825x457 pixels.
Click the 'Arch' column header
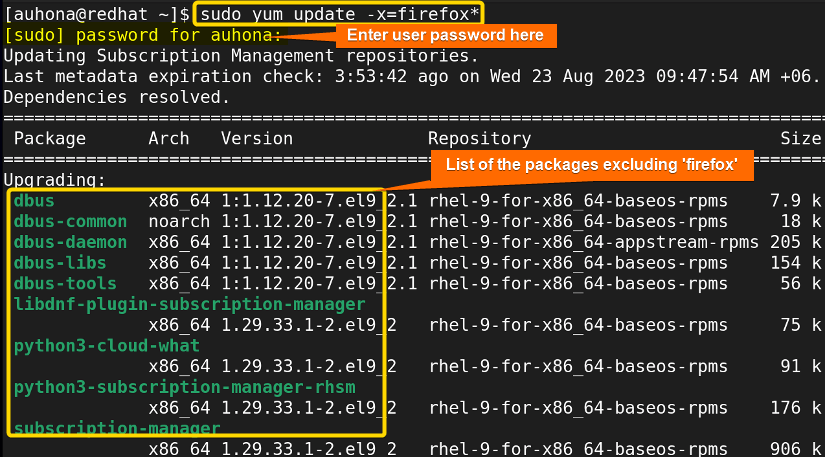tap(168, 139)
